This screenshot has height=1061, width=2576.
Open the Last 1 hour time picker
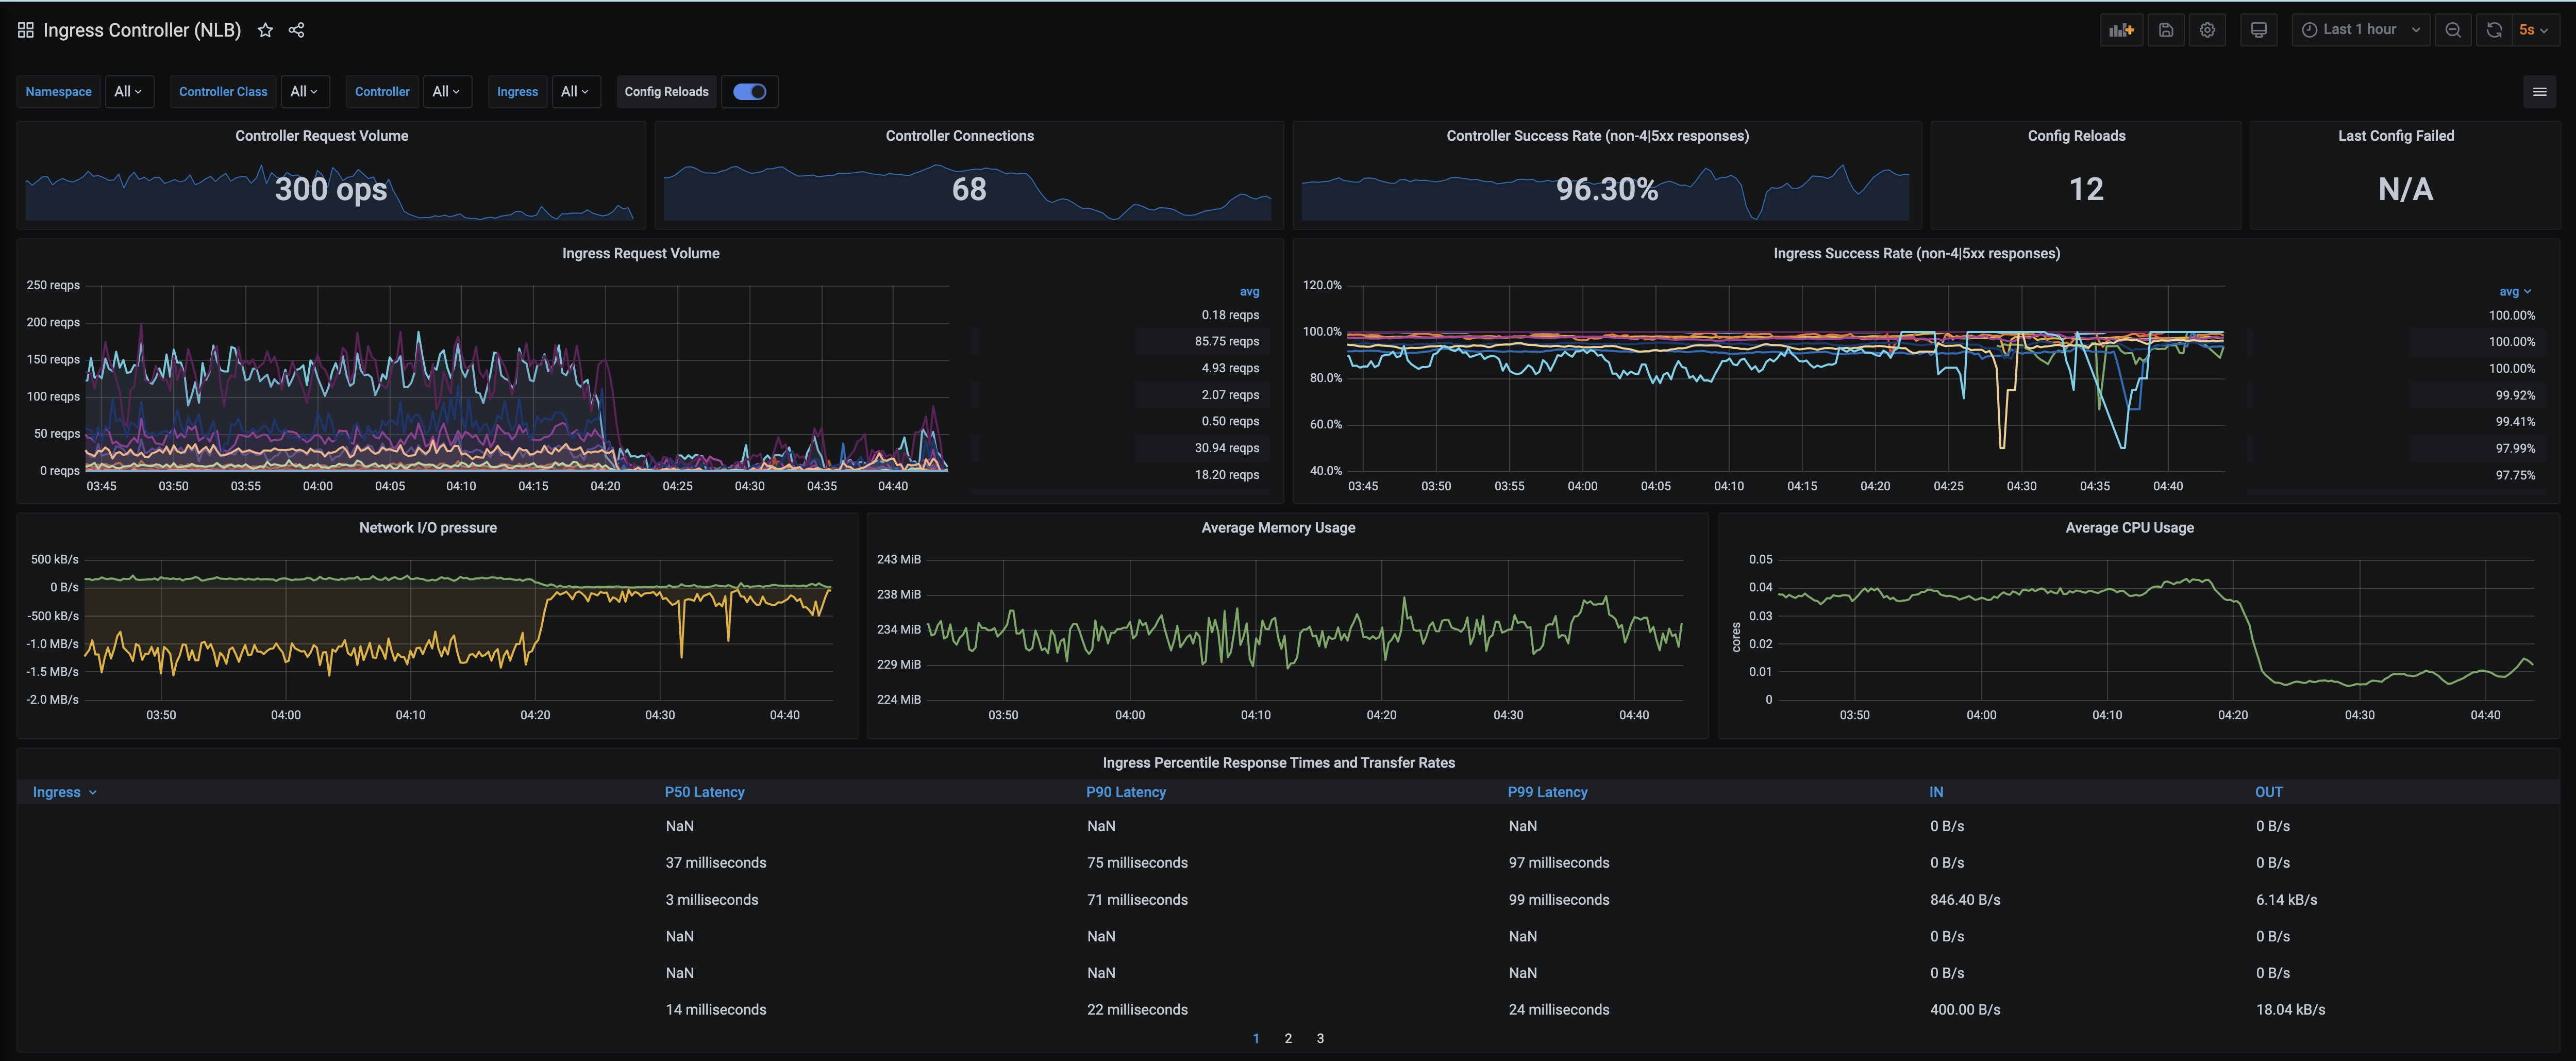coord(2359,30)
